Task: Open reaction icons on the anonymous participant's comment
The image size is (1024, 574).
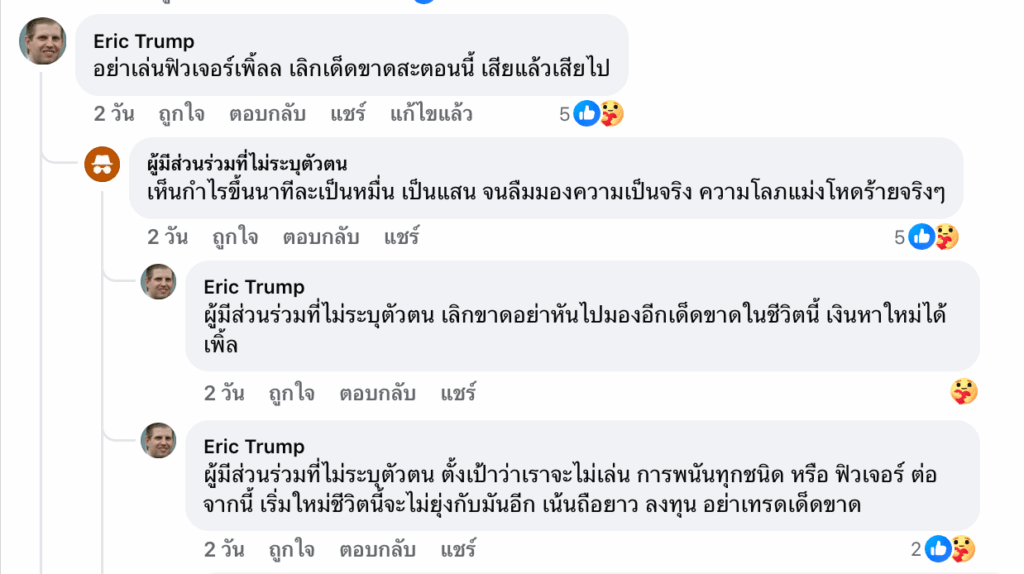Action: 934,237
